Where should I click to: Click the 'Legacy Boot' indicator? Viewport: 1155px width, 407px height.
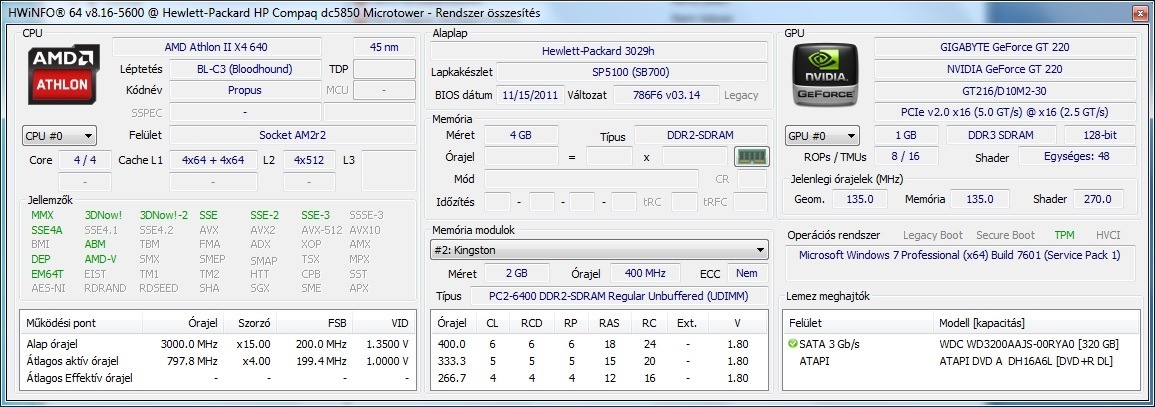point(933,236)
